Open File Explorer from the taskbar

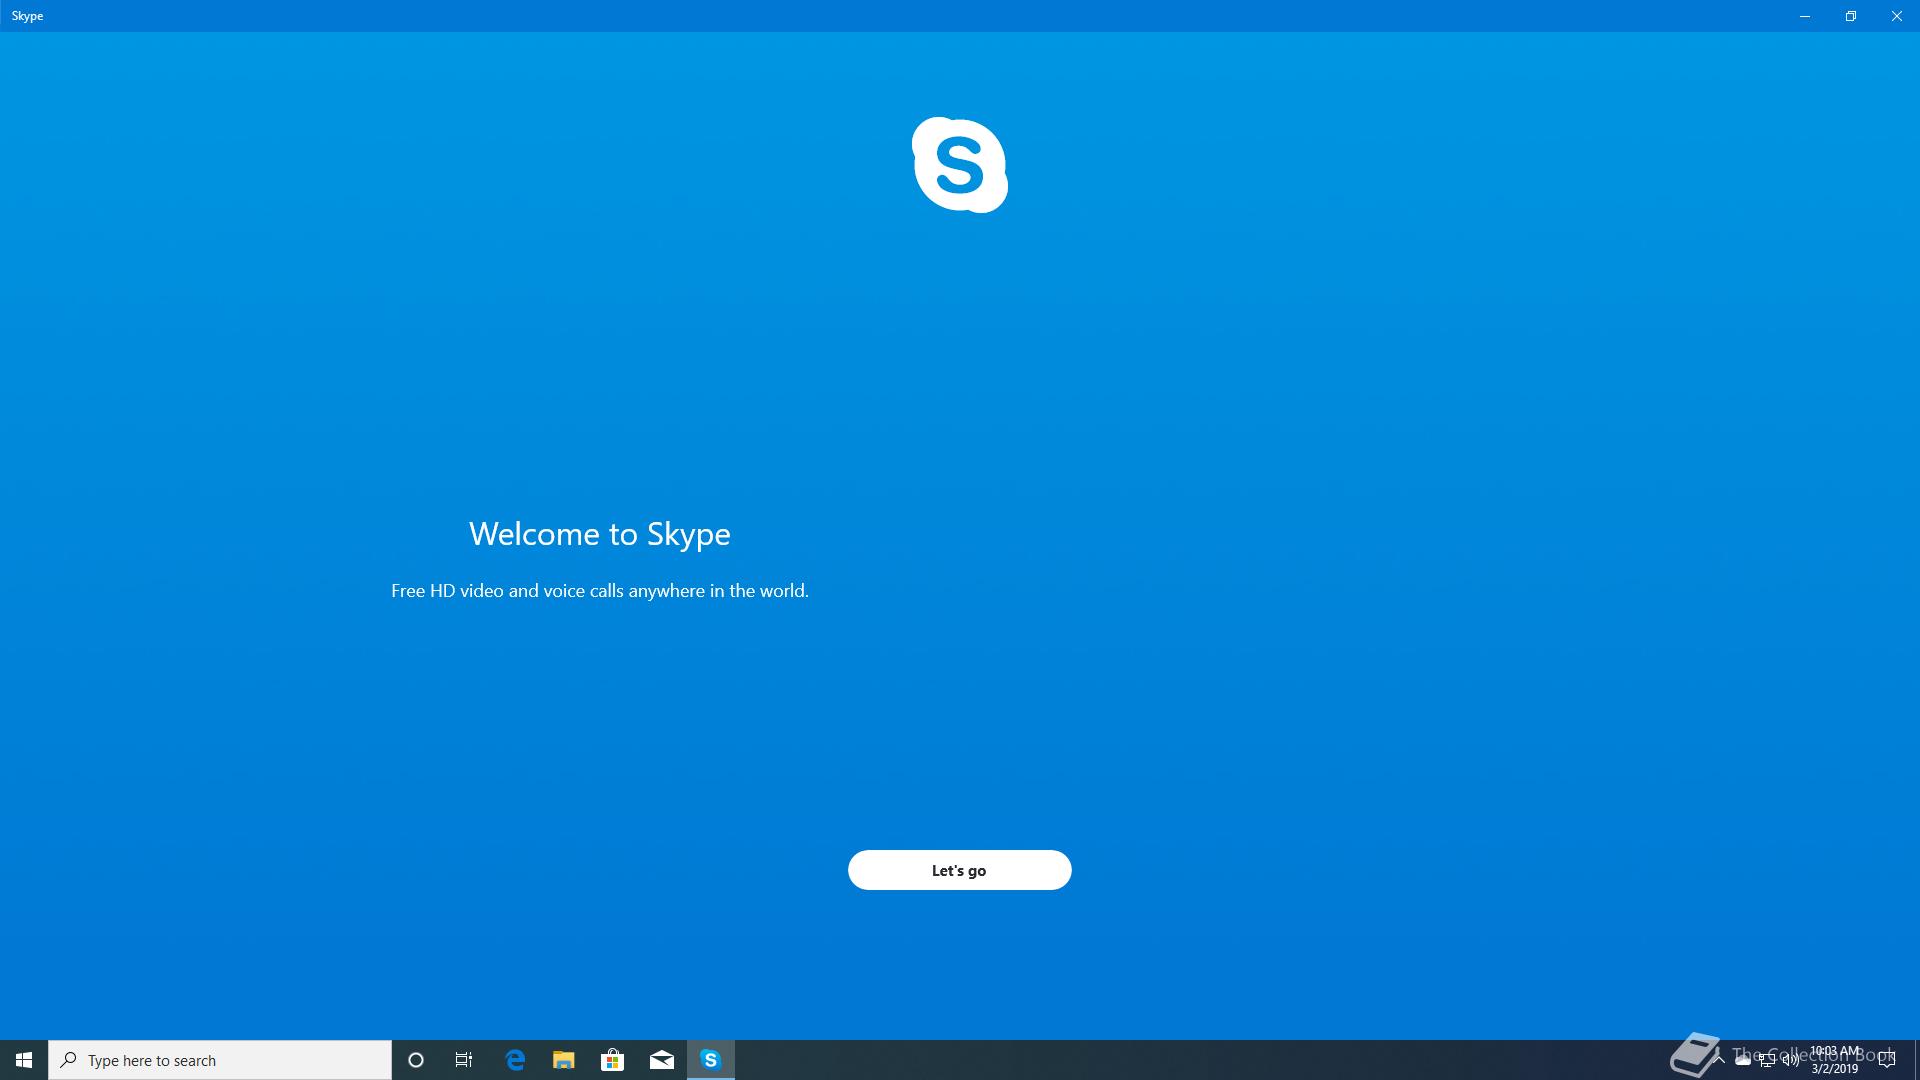pos(564,1060)
